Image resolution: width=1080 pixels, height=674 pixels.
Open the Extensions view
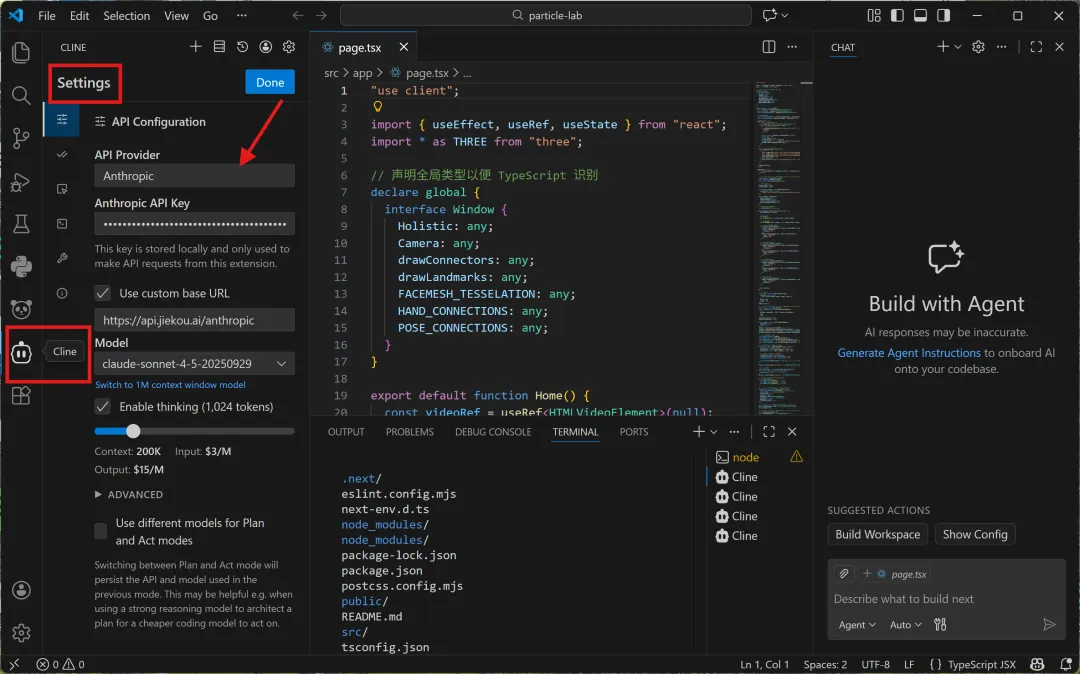click(21, 396)
